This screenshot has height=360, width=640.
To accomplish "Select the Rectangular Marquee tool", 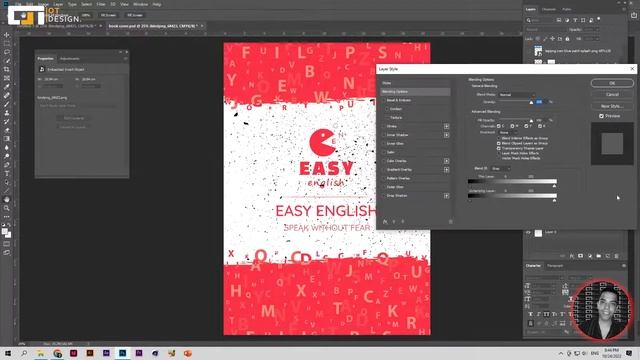I will (x=7, y=44).
